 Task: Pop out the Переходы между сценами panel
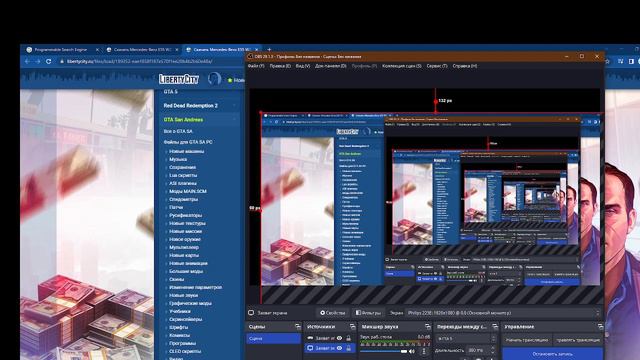tap(495, 327)
